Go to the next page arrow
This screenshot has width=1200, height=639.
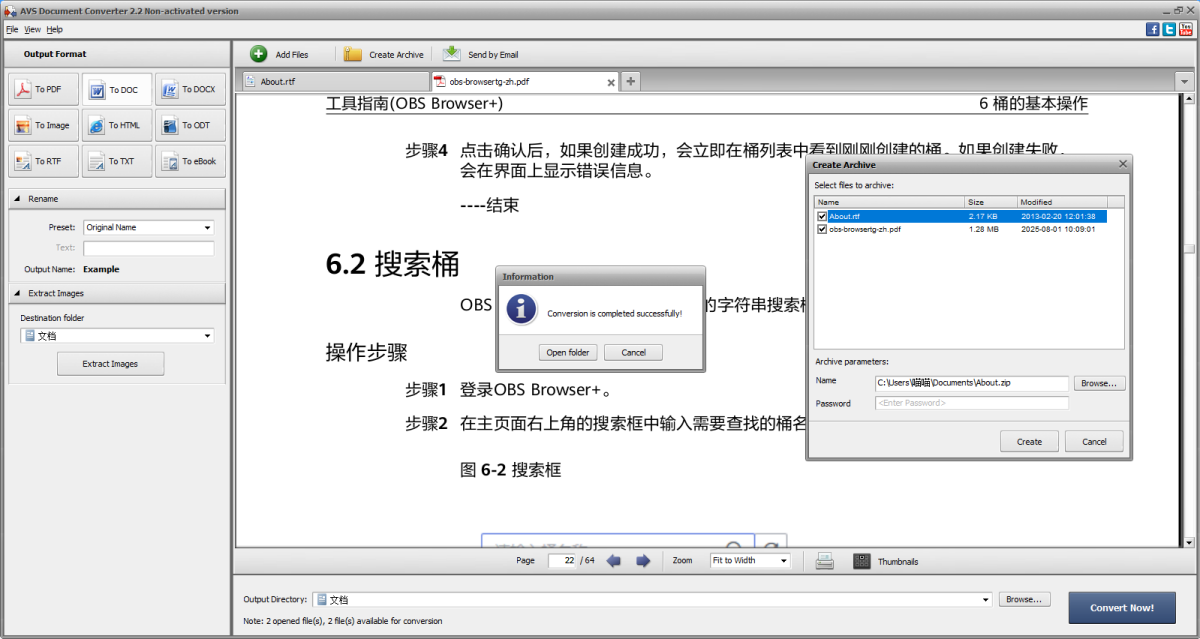(643, 561)
